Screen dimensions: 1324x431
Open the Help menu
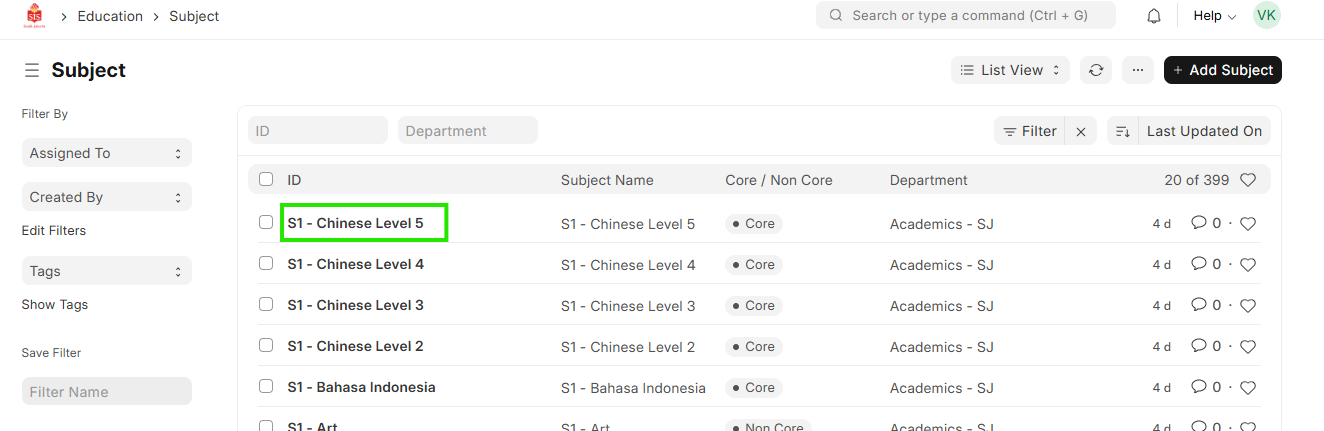point(1214,16)
